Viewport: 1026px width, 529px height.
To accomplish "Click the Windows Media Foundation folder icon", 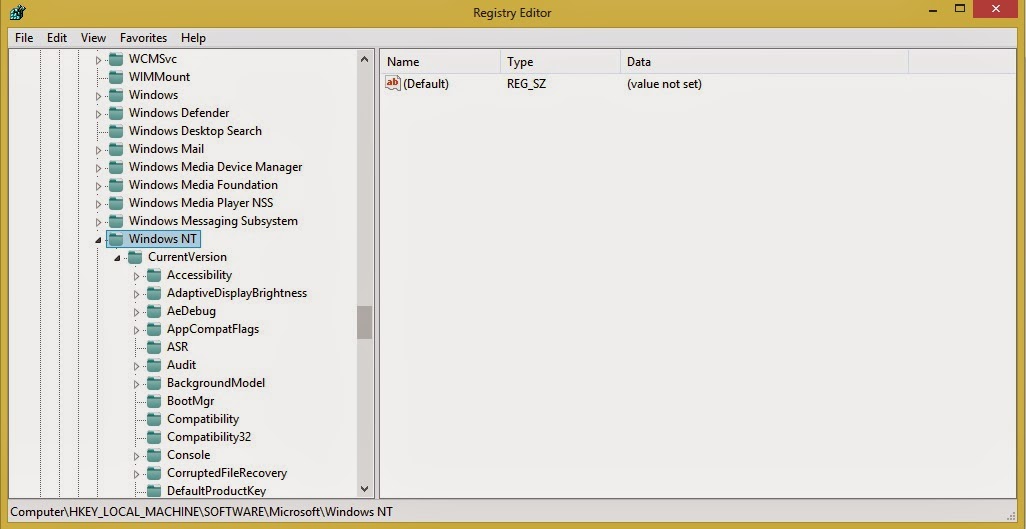I will click(116, 185).
